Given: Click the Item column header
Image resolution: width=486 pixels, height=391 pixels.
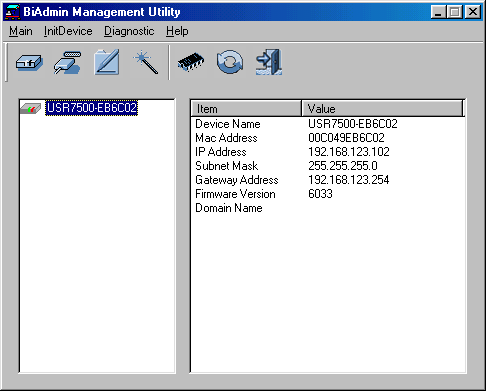Looking at the screenshot, I should 246,109.
